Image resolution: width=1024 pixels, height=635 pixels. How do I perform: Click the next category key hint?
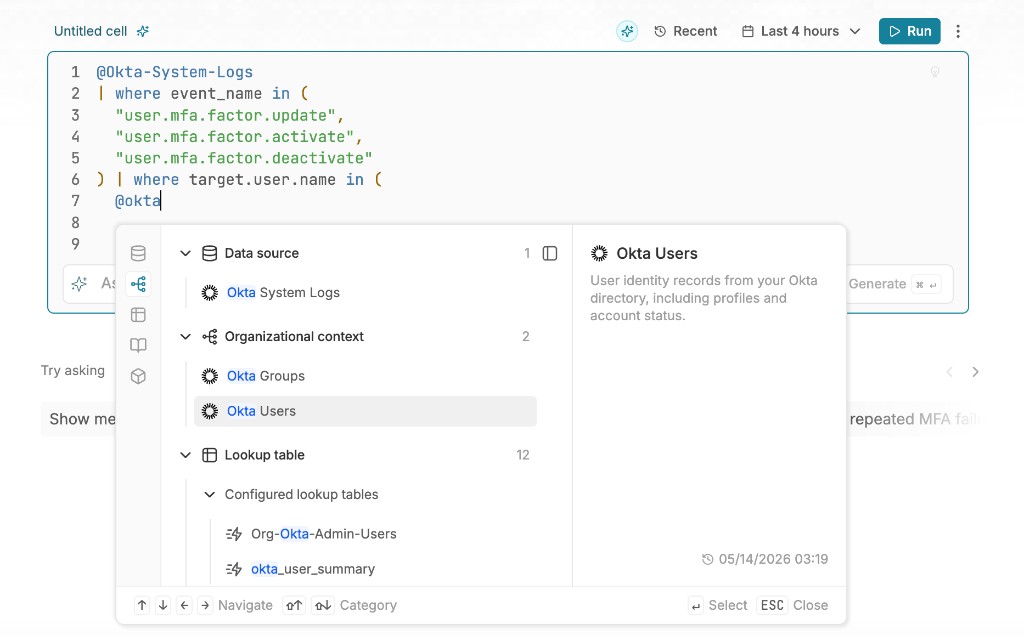tap(323, 605)
